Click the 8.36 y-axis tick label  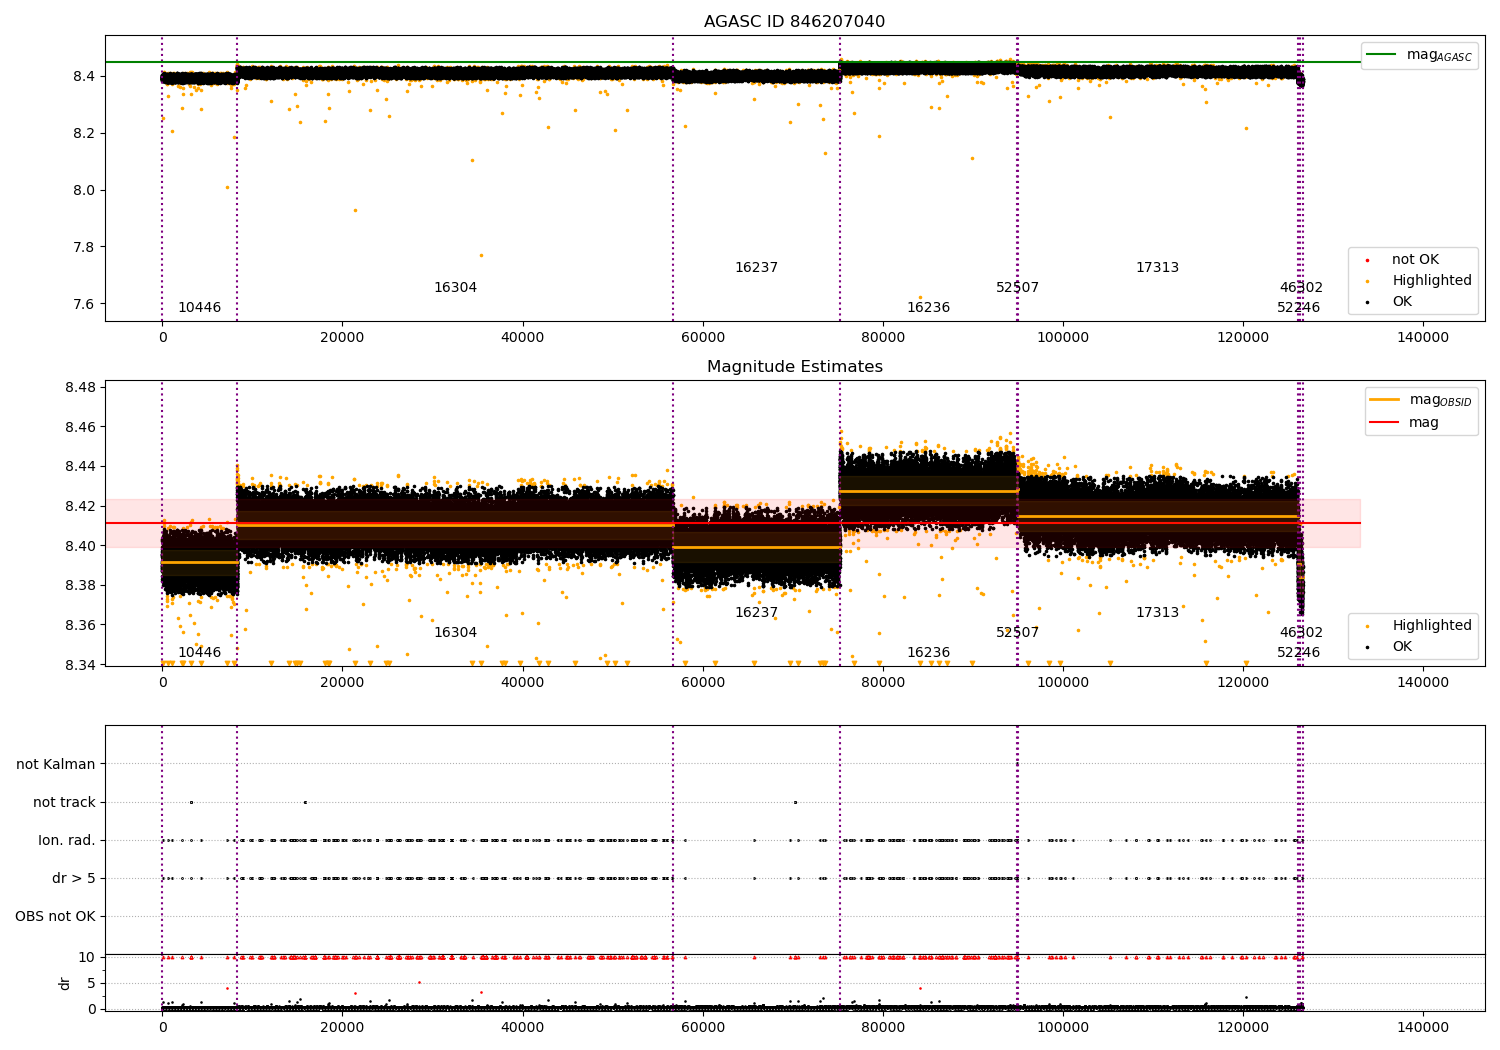pos(80,625)
